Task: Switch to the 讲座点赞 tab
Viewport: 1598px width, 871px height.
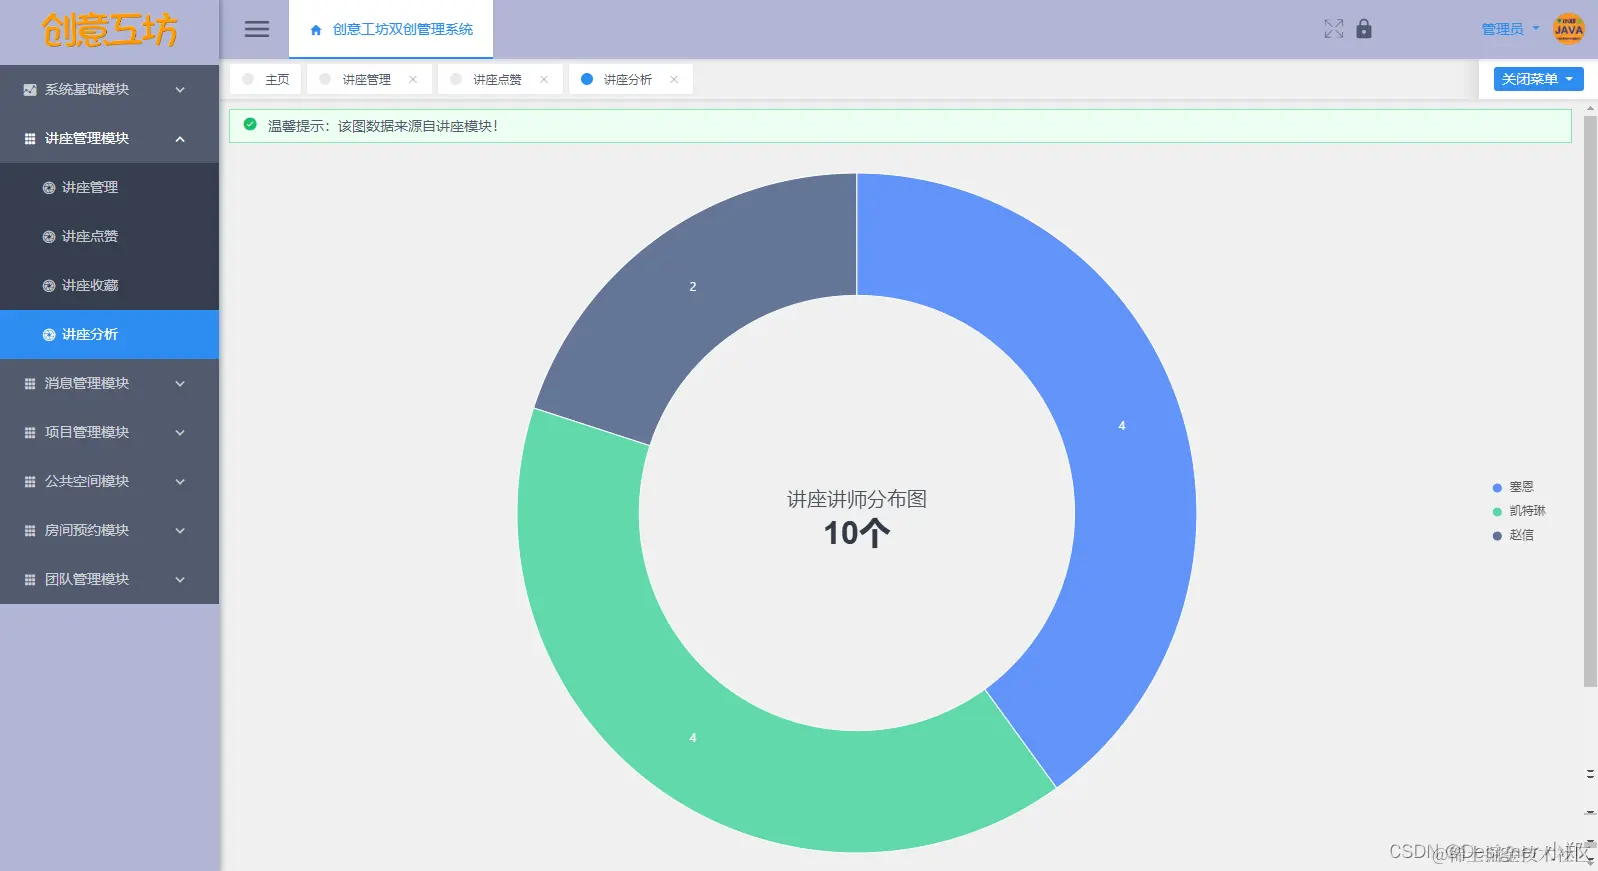Action: tap(500, 79)
